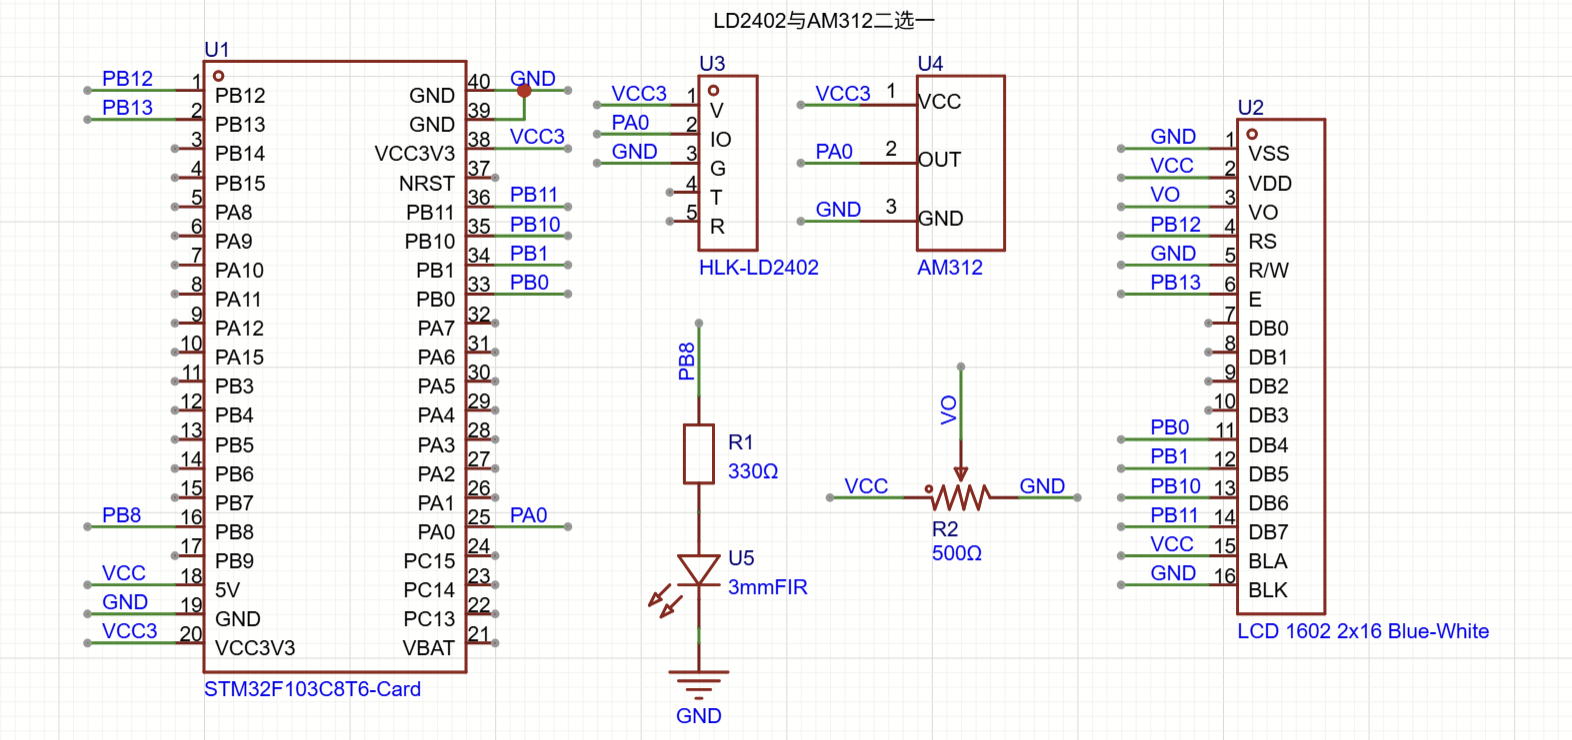Select the GND net label on U3 pin 3
Viewport: 1572px width, 740px height.
tap(635, 151)
